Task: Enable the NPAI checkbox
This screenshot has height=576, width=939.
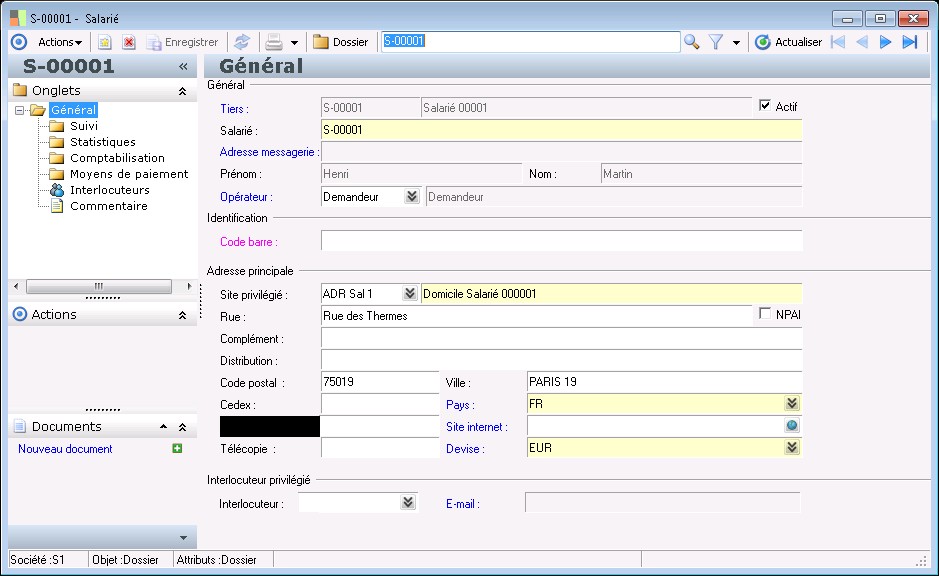Action: pyautogui.click(x=766, y=314)
